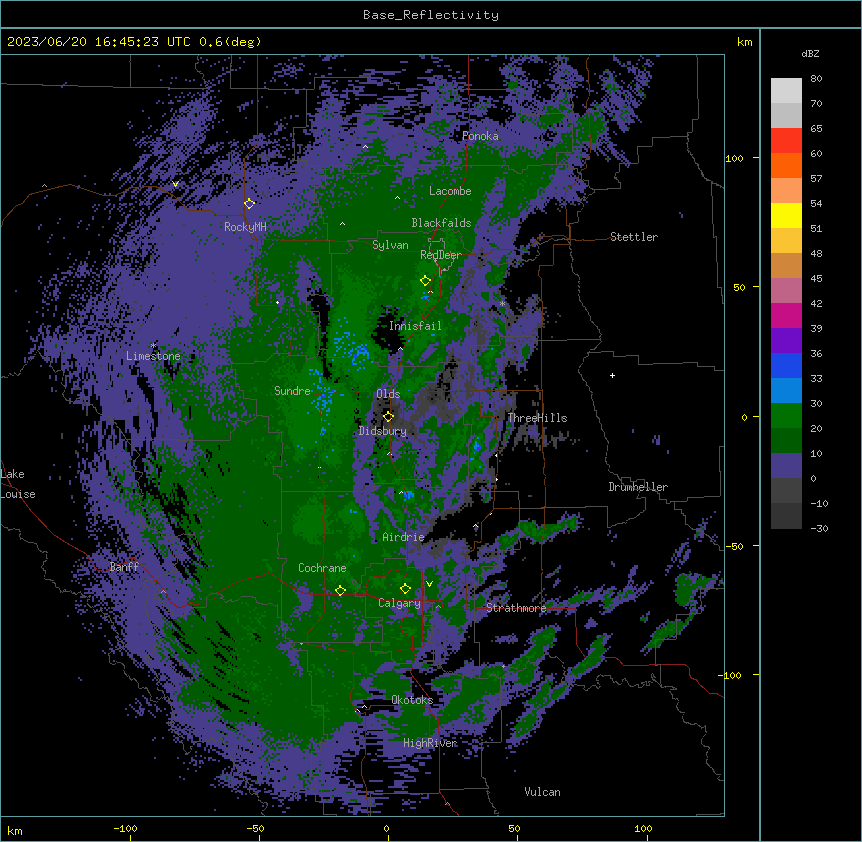
Task: Click the Limestone label
Action: point(153,356)
